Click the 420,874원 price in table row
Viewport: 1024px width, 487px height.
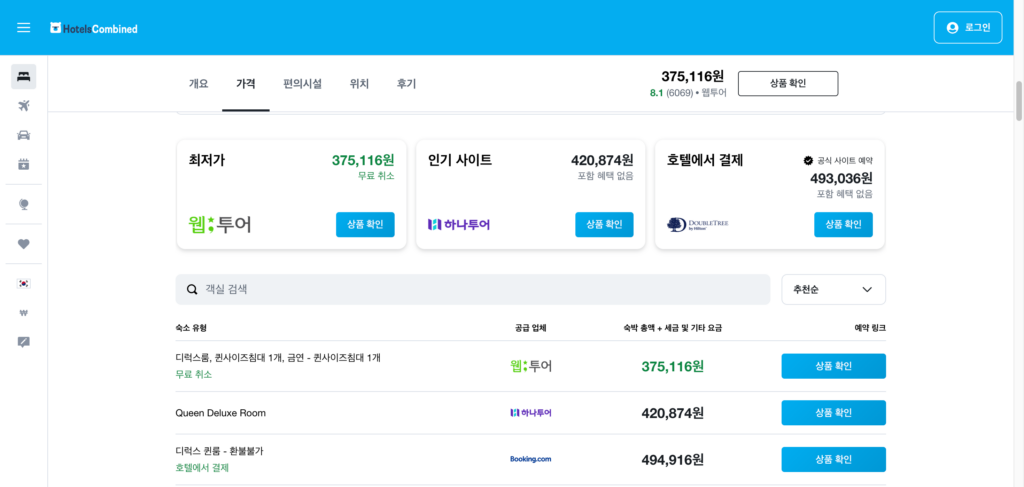pyautogui.click(x=673, y=413)
